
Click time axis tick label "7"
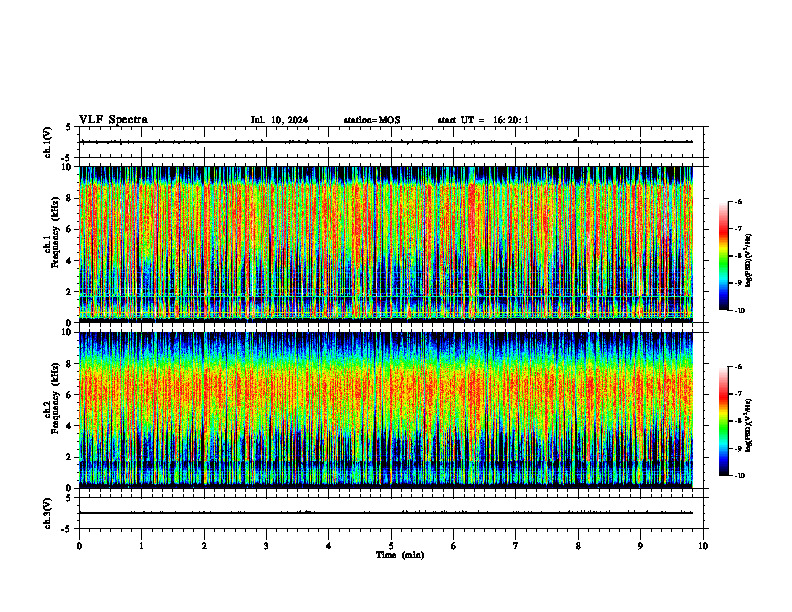pos(516,546)
